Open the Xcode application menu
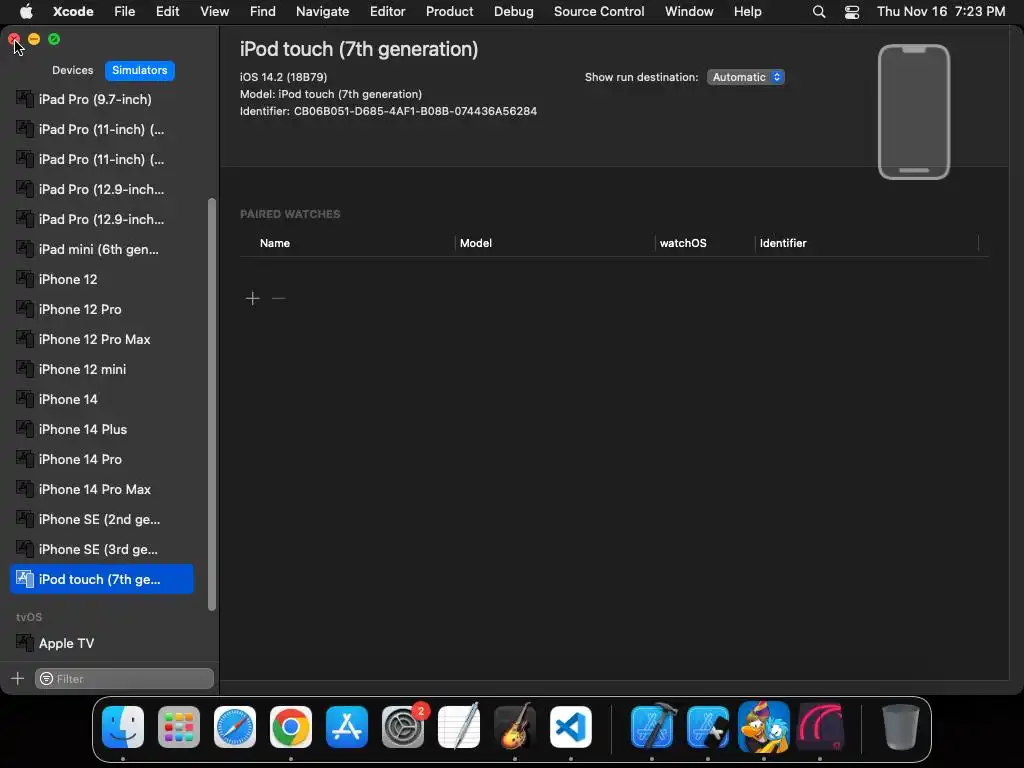The width and height of the screenshot is (1024, 768). [73, 12]
